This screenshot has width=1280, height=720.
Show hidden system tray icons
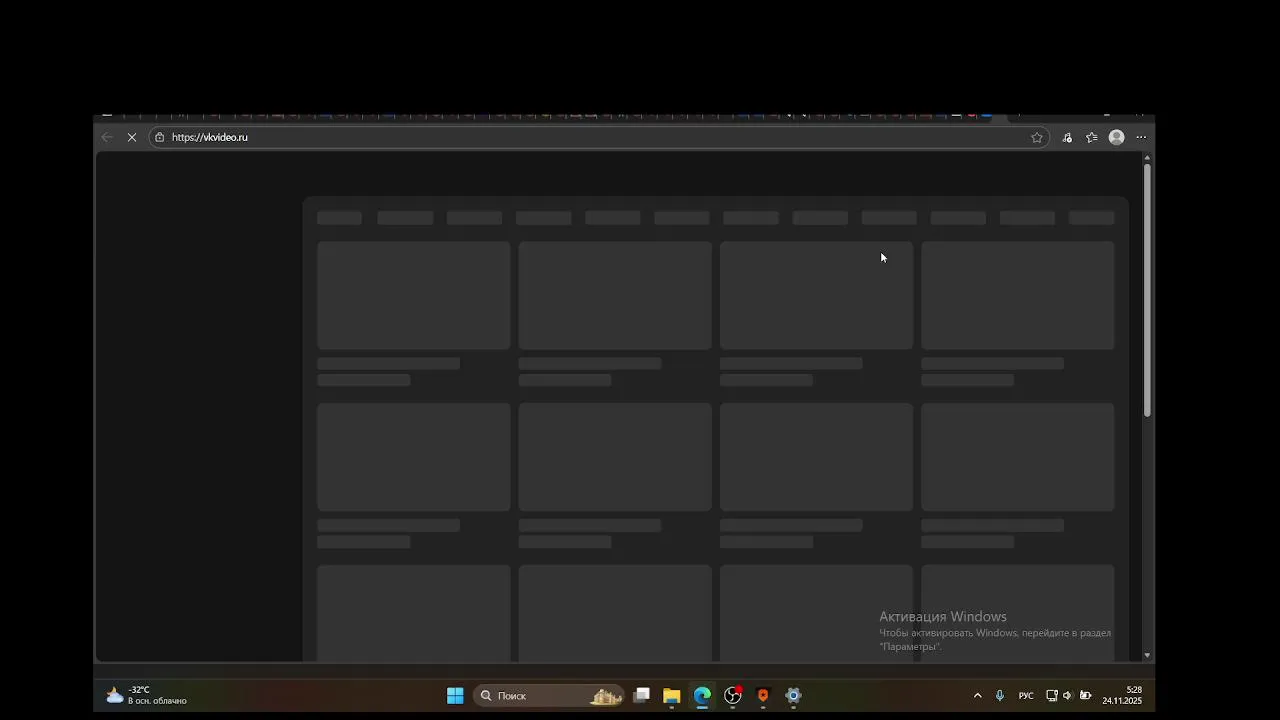977,696
